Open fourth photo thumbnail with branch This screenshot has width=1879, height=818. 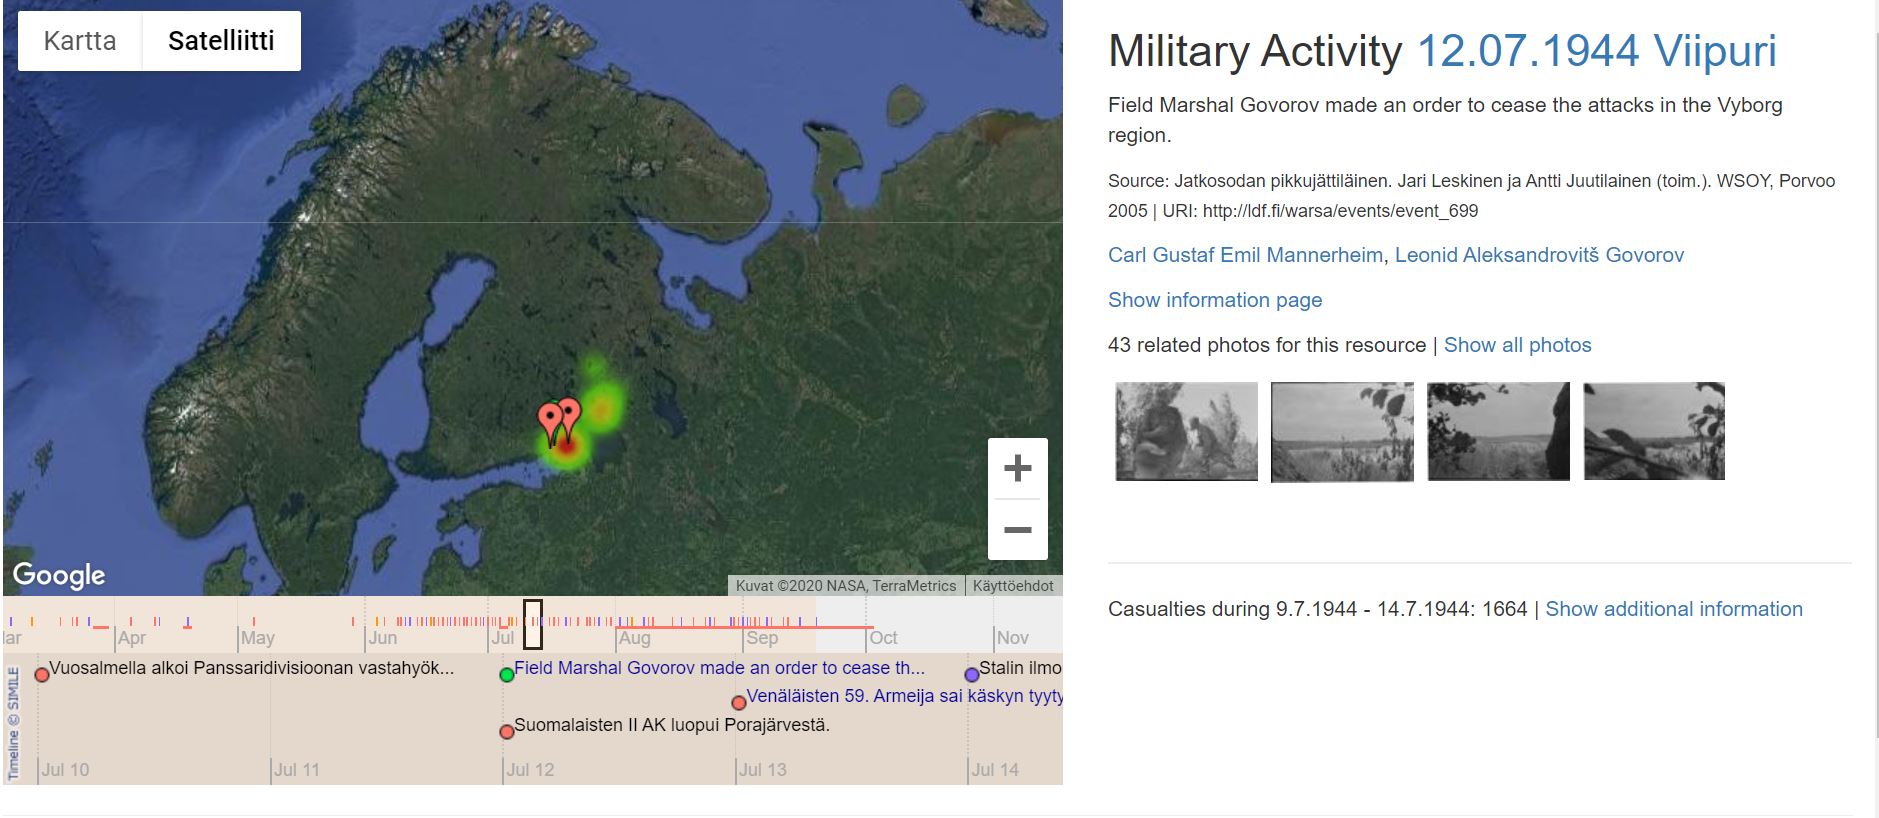click(x=1654, y=431)
